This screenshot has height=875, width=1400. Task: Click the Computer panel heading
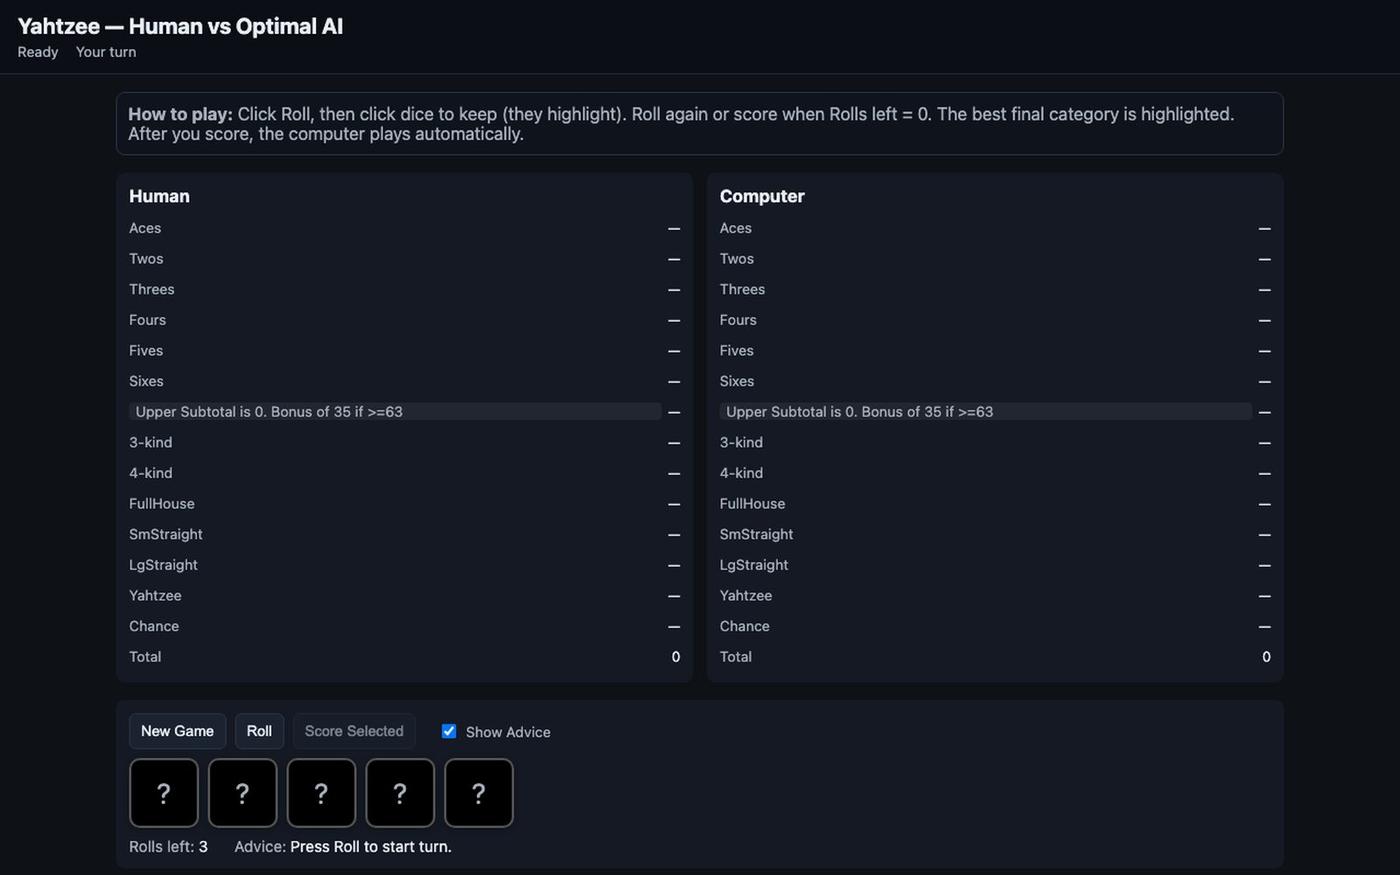coord(762,196)
